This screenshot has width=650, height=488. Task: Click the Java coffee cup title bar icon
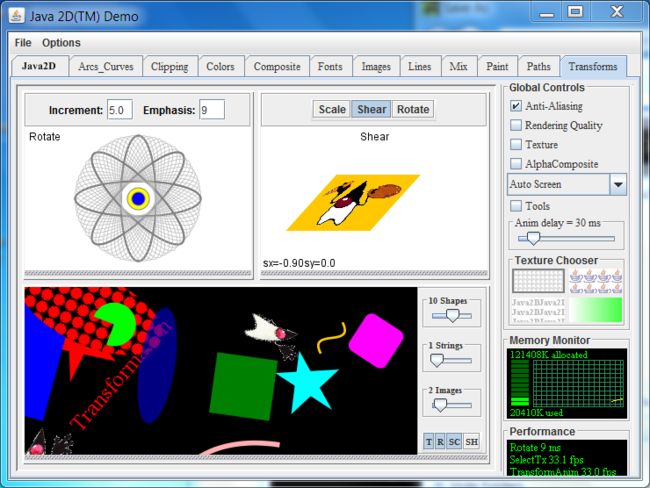click(17, 15)
